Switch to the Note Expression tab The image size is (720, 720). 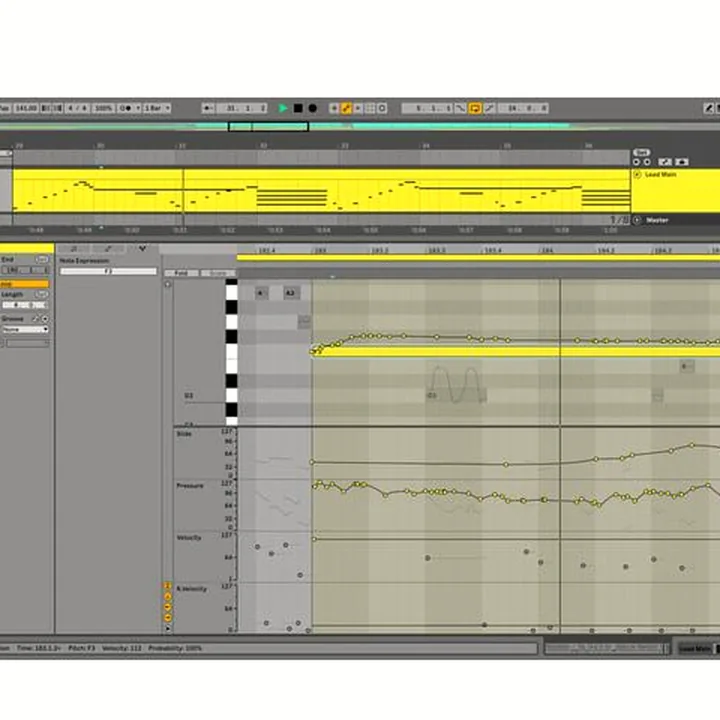(142, 248)
